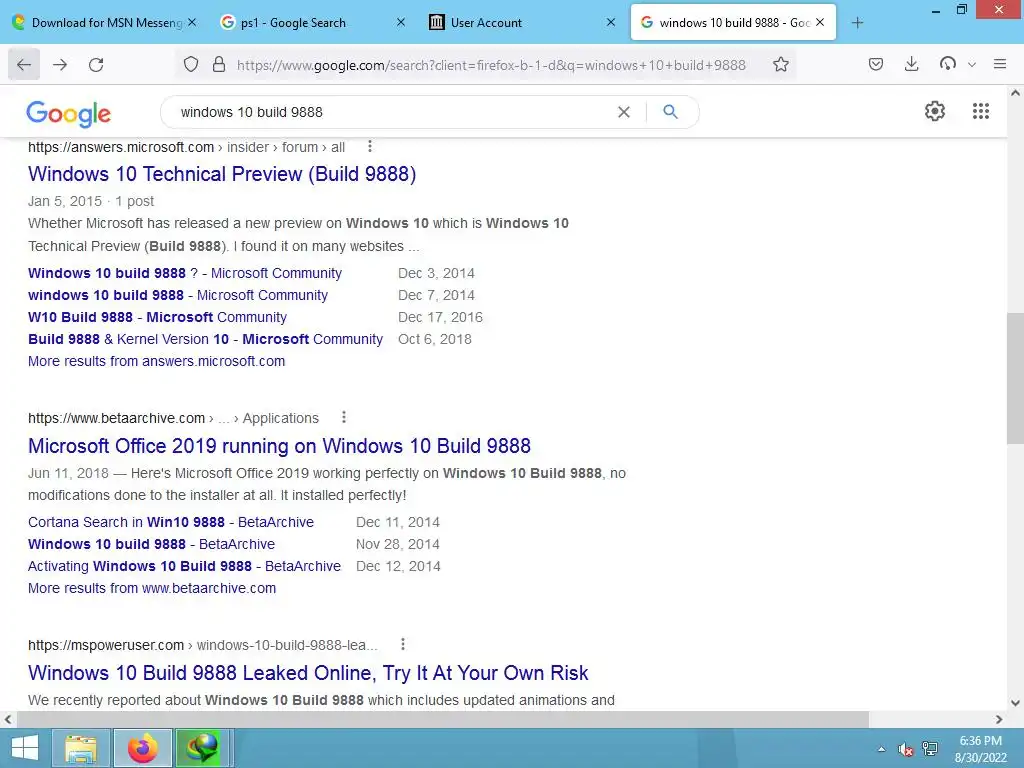Open Build 9888 & Kernel Version 10 link
Screen dimensions: 1024x768
[x=205, y=339]
